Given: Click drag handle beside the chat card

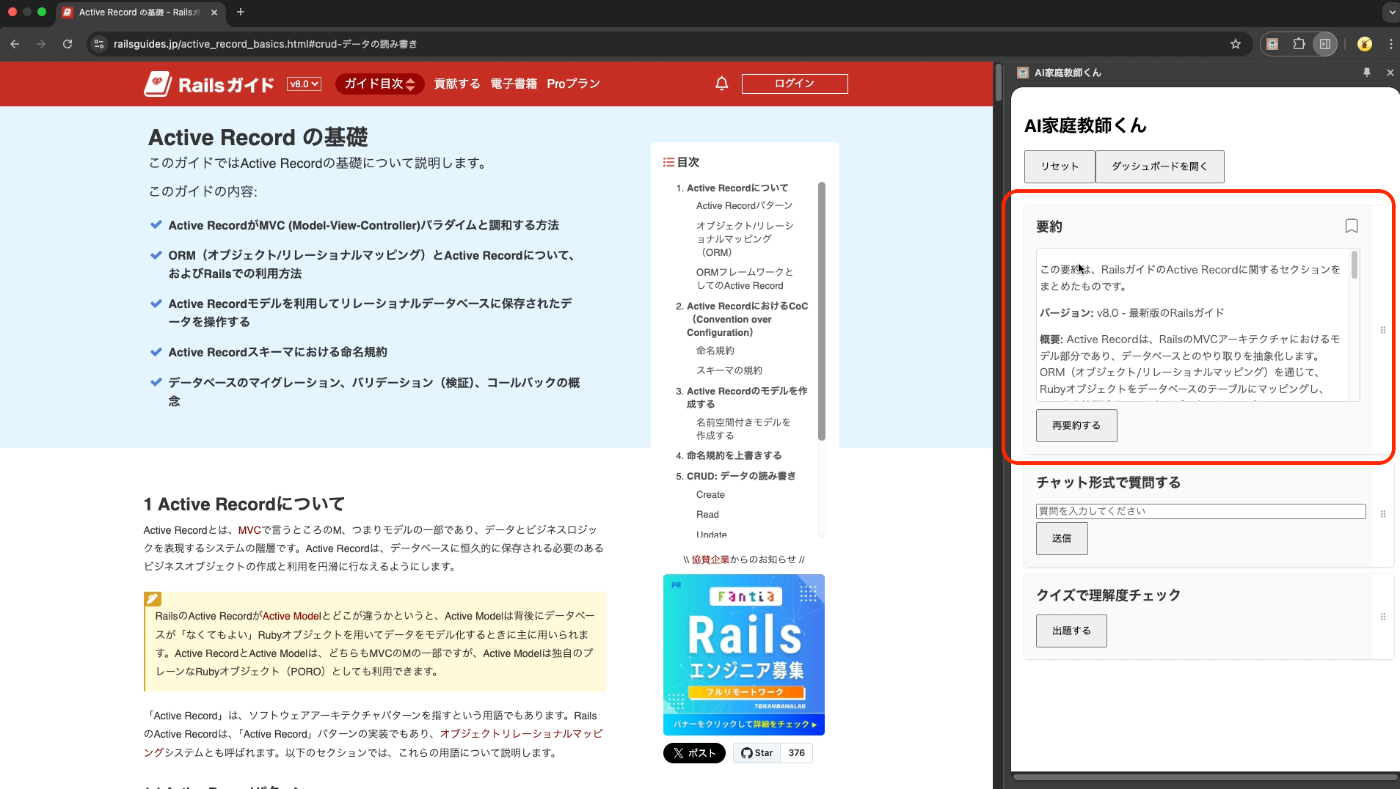Looking at the screenshot, I should coord(1383,514).
